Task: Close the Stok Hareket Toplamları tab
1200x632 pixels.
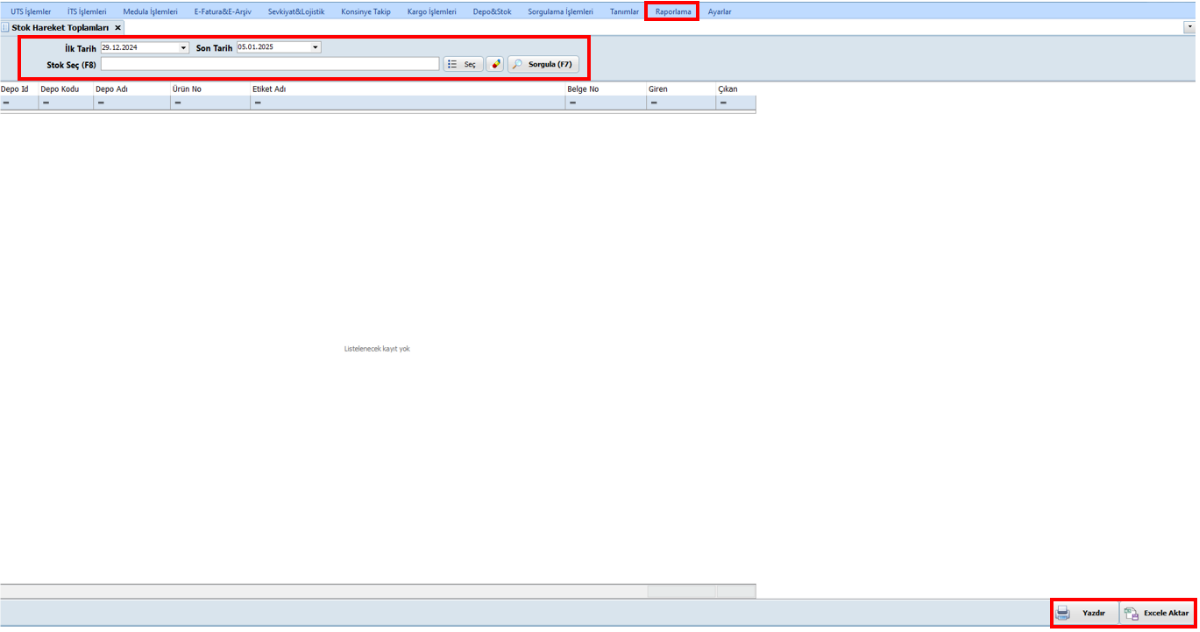Action: (x=117, y=28)
